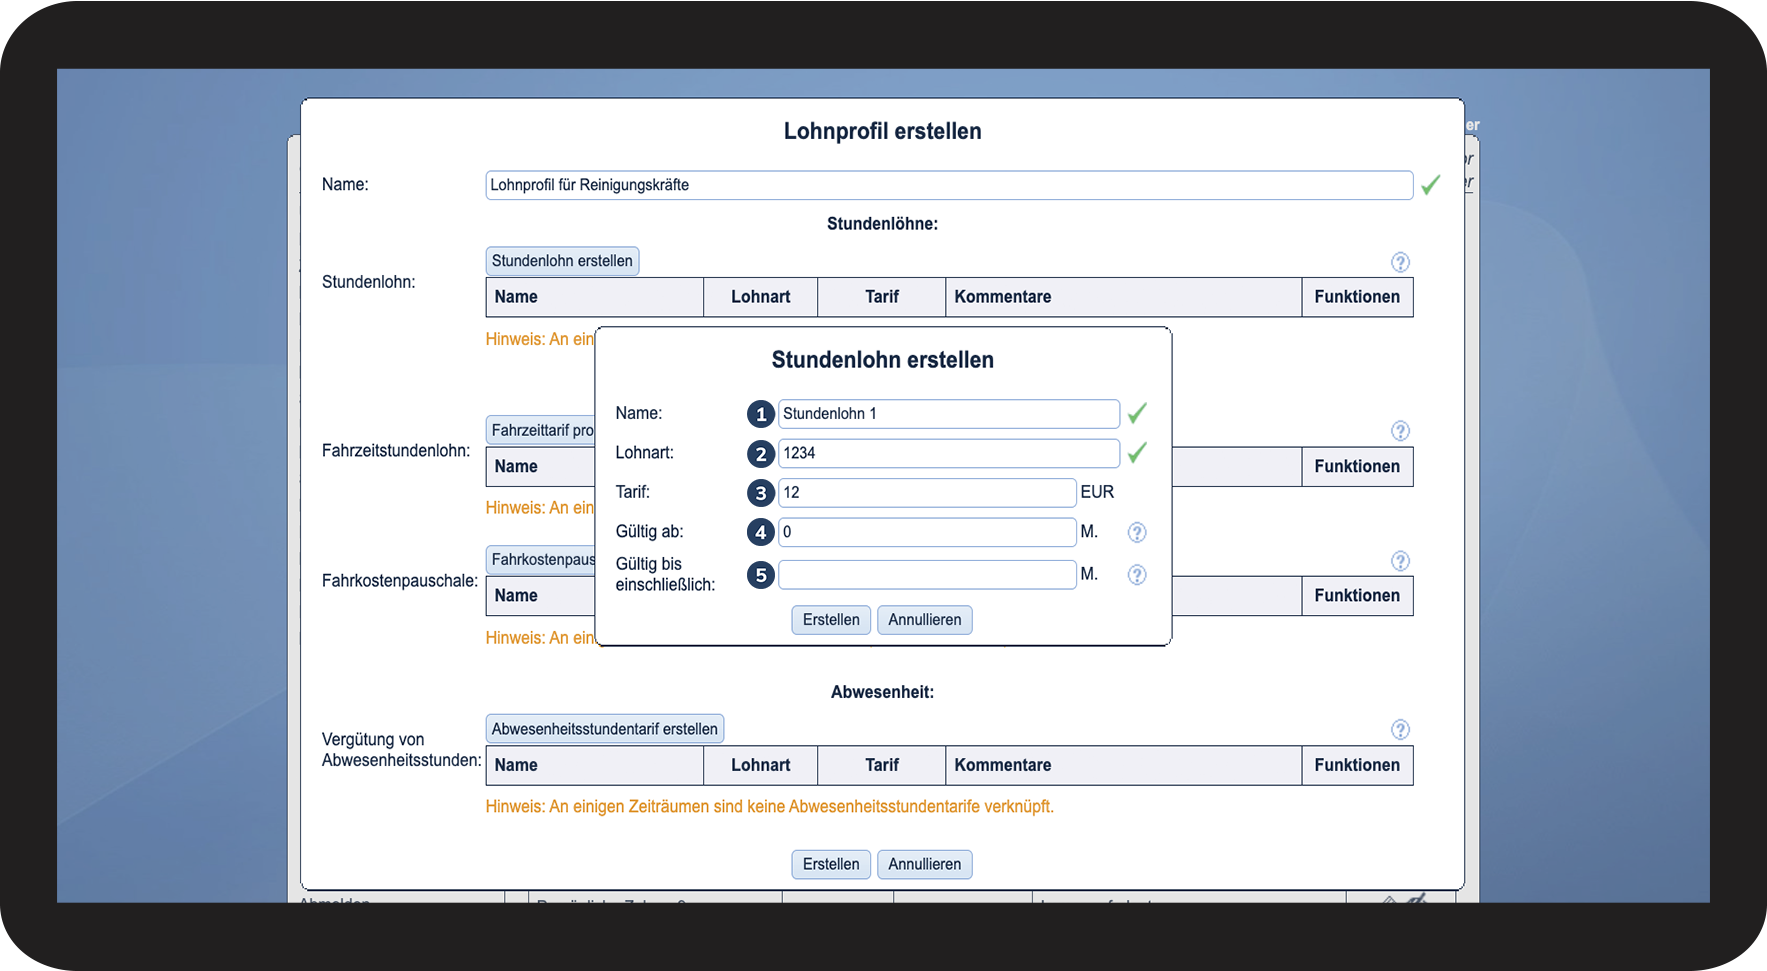Open help icon beside Stundenlohn table
The width and height of the screenshot is (1767, 971).
pos(1400,262)
